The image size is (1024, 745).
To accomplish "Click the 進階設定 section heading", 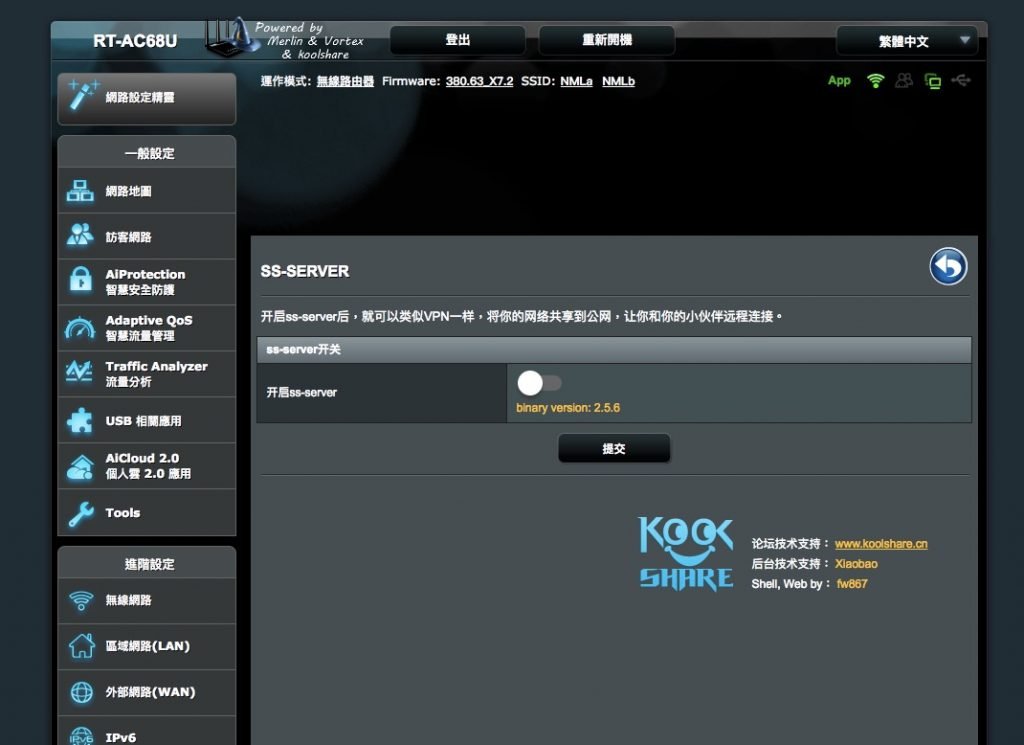I will click(150, 564).
